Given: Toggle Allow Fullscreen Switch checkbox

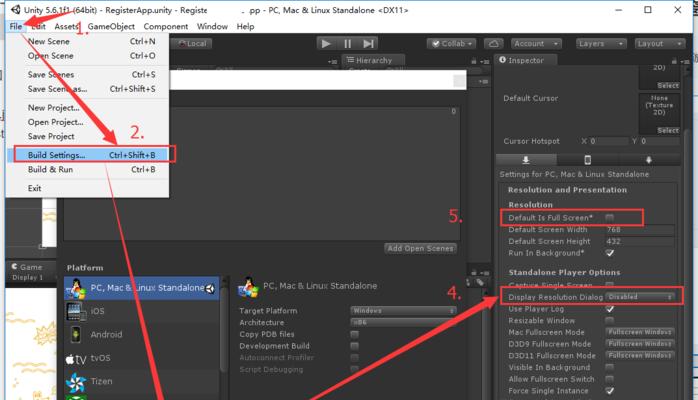Looking at the screenshot, I should [609, 379].
